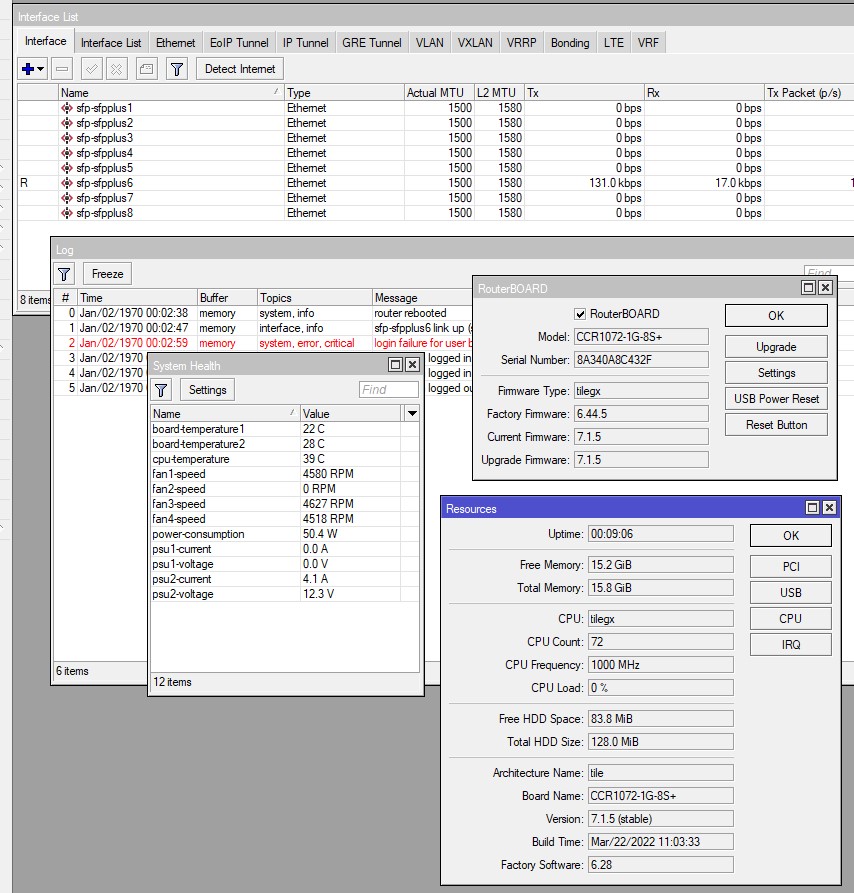The height and width of the screenshot is (893, 854).
Task: Click the filter funnel icon in Interface List
Action: [176, 69]
